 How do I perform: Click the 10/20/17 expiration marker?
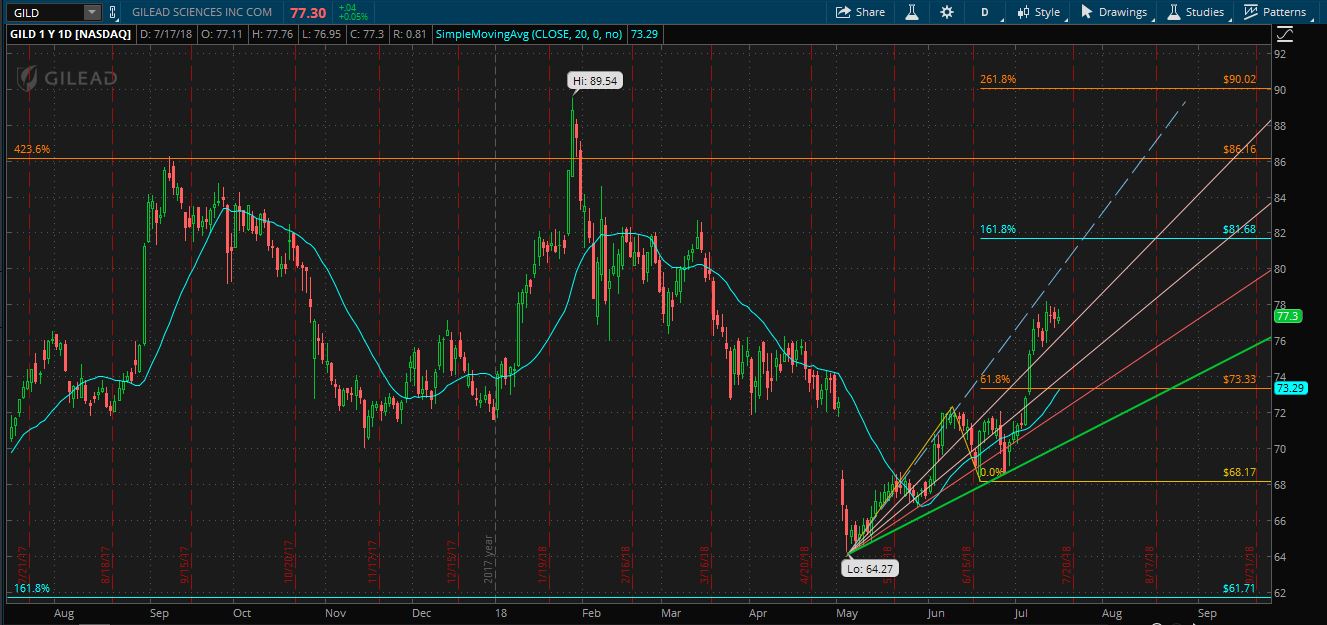(288, 562)
